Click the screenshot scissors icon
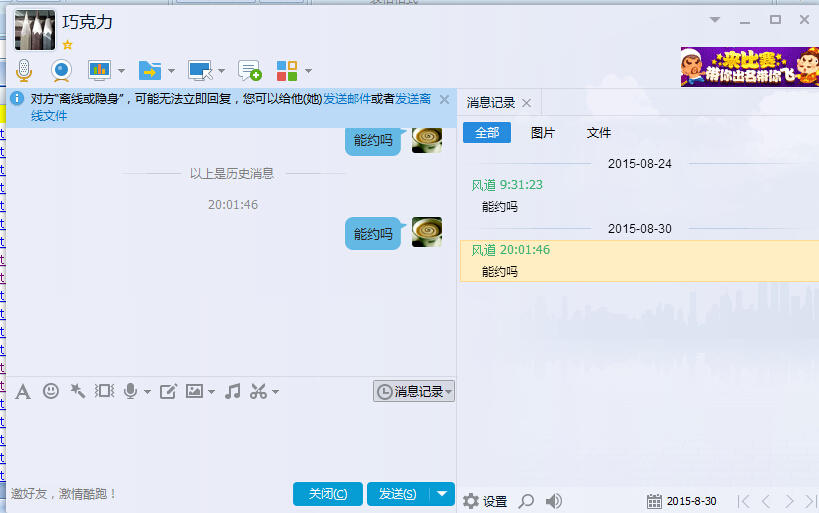Image resolution: width=819 pixels, height=513 pixels. coord(259,391)
